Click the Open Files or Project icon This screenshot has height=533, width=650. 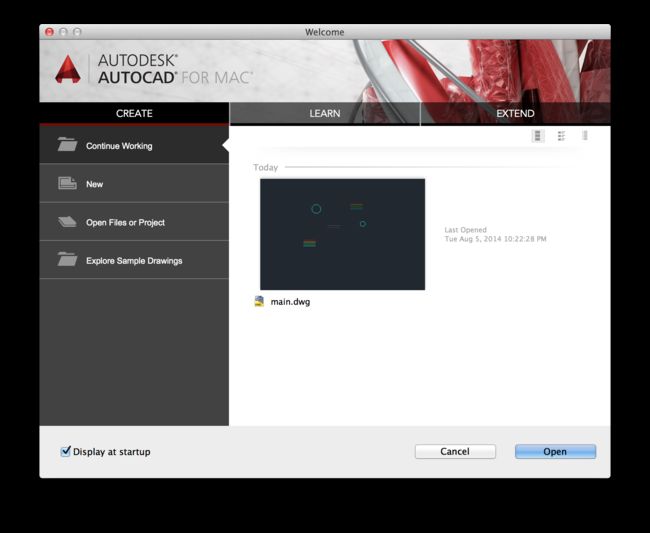[67, 222]
